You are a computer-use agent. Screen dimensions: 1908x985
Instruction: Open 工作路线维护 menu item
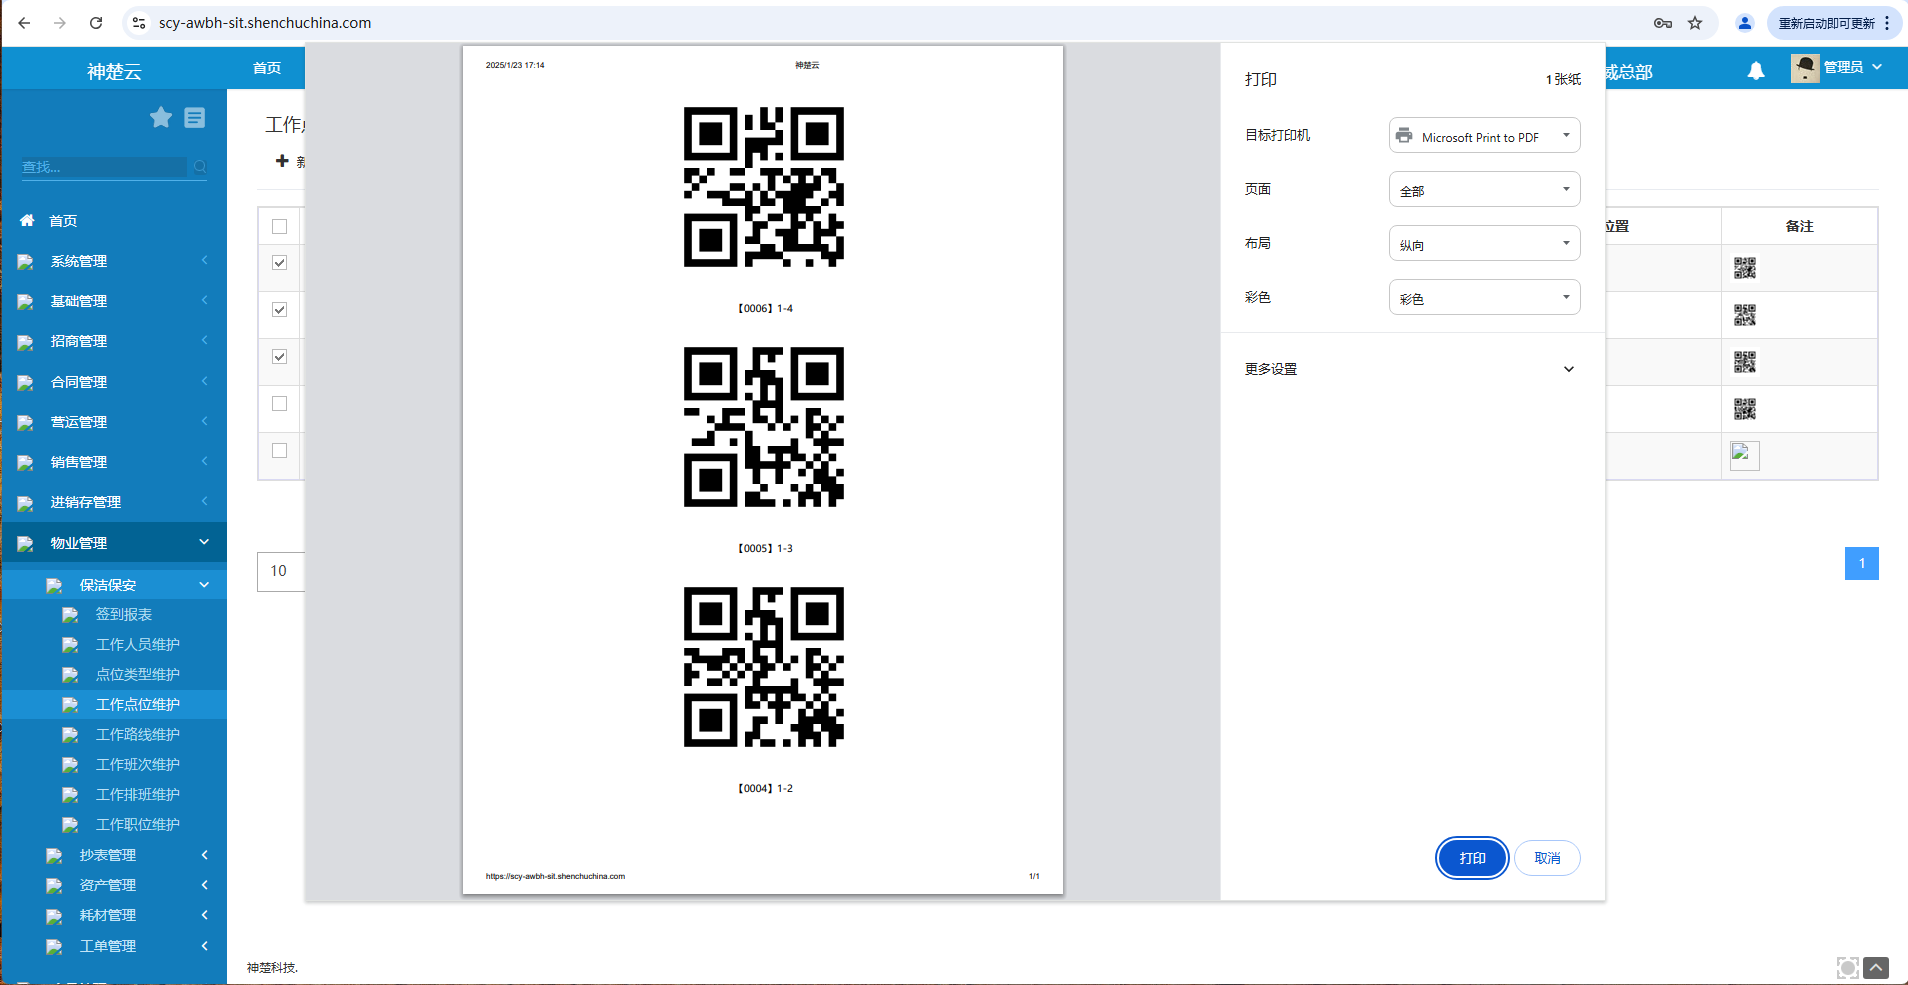point(138,735)
